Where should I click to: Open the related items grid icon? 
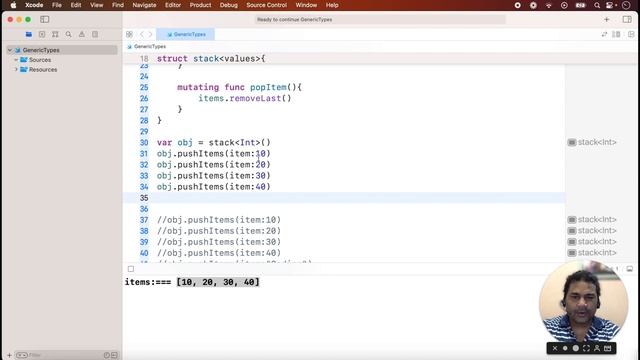(x=129, y=34)
